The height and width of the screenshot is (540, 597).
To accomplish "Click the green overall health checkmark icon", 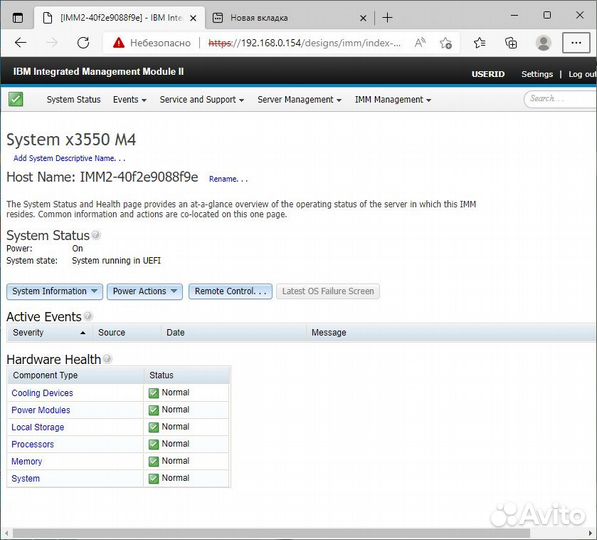I will point(16,99).
